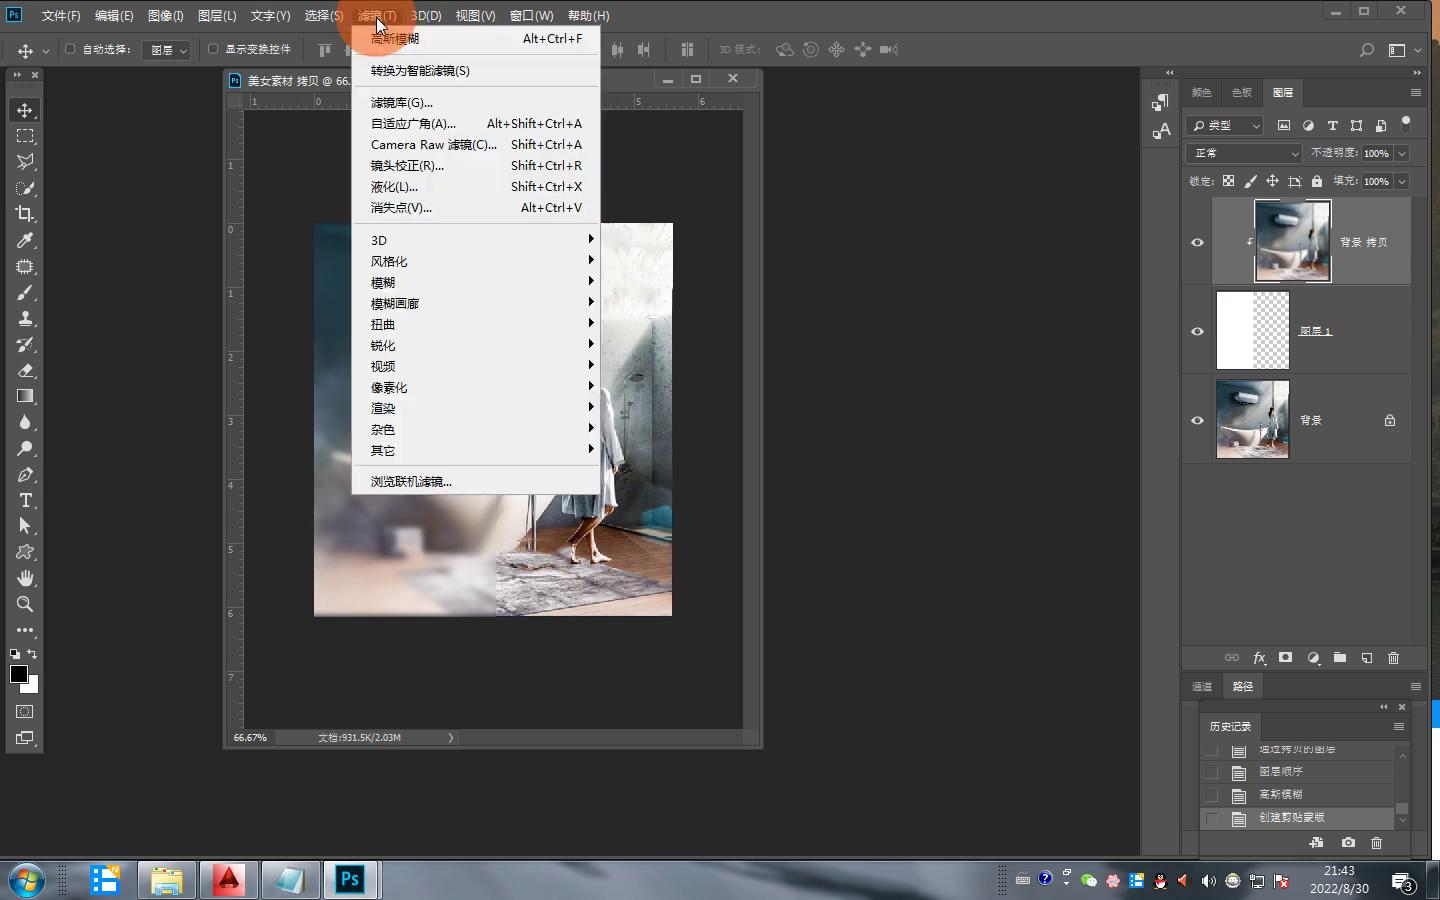The width and height of the screenshot is (1440, 900).
Task: Select the Eraser tool
Action: tap(25, 370)
